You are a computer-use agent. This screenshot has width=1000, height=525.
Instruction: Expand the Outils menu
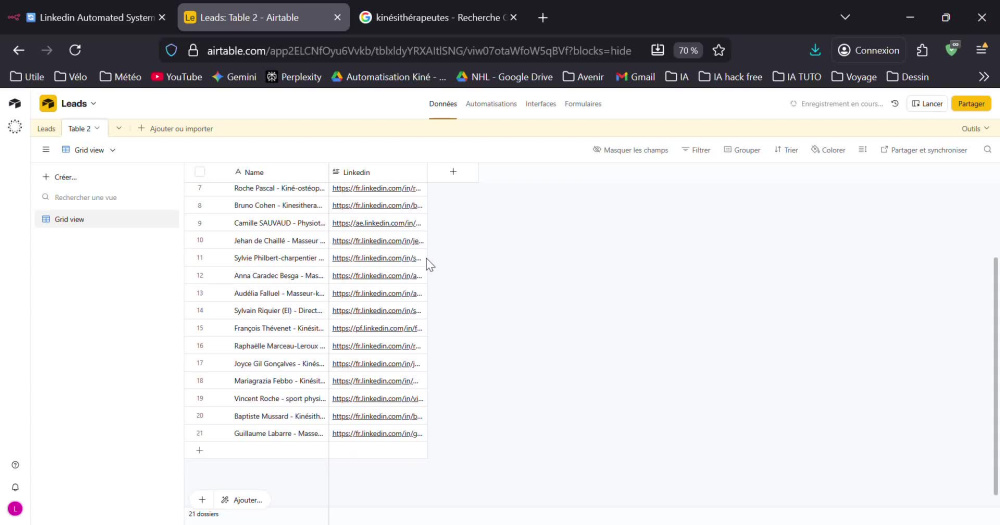tap(975, 128)
